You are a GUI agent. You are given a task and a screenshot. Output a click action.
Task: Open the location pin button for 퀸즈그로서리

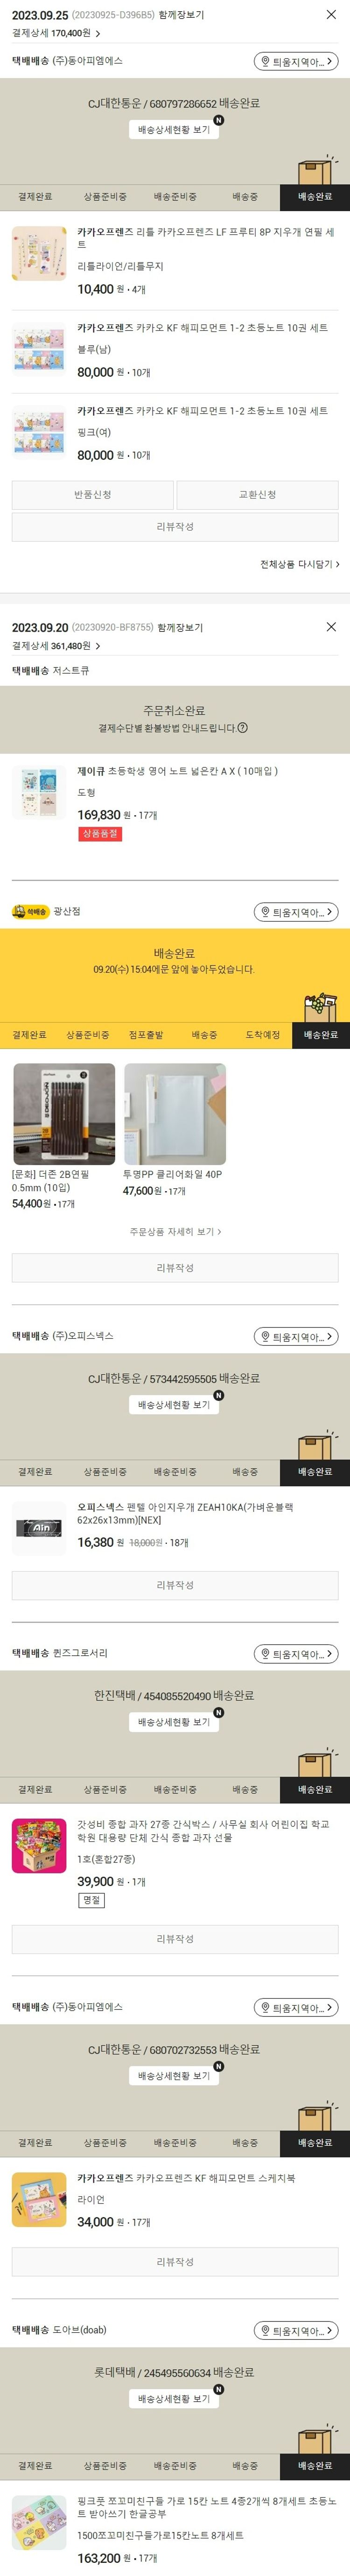click(x=296, y=1654)
